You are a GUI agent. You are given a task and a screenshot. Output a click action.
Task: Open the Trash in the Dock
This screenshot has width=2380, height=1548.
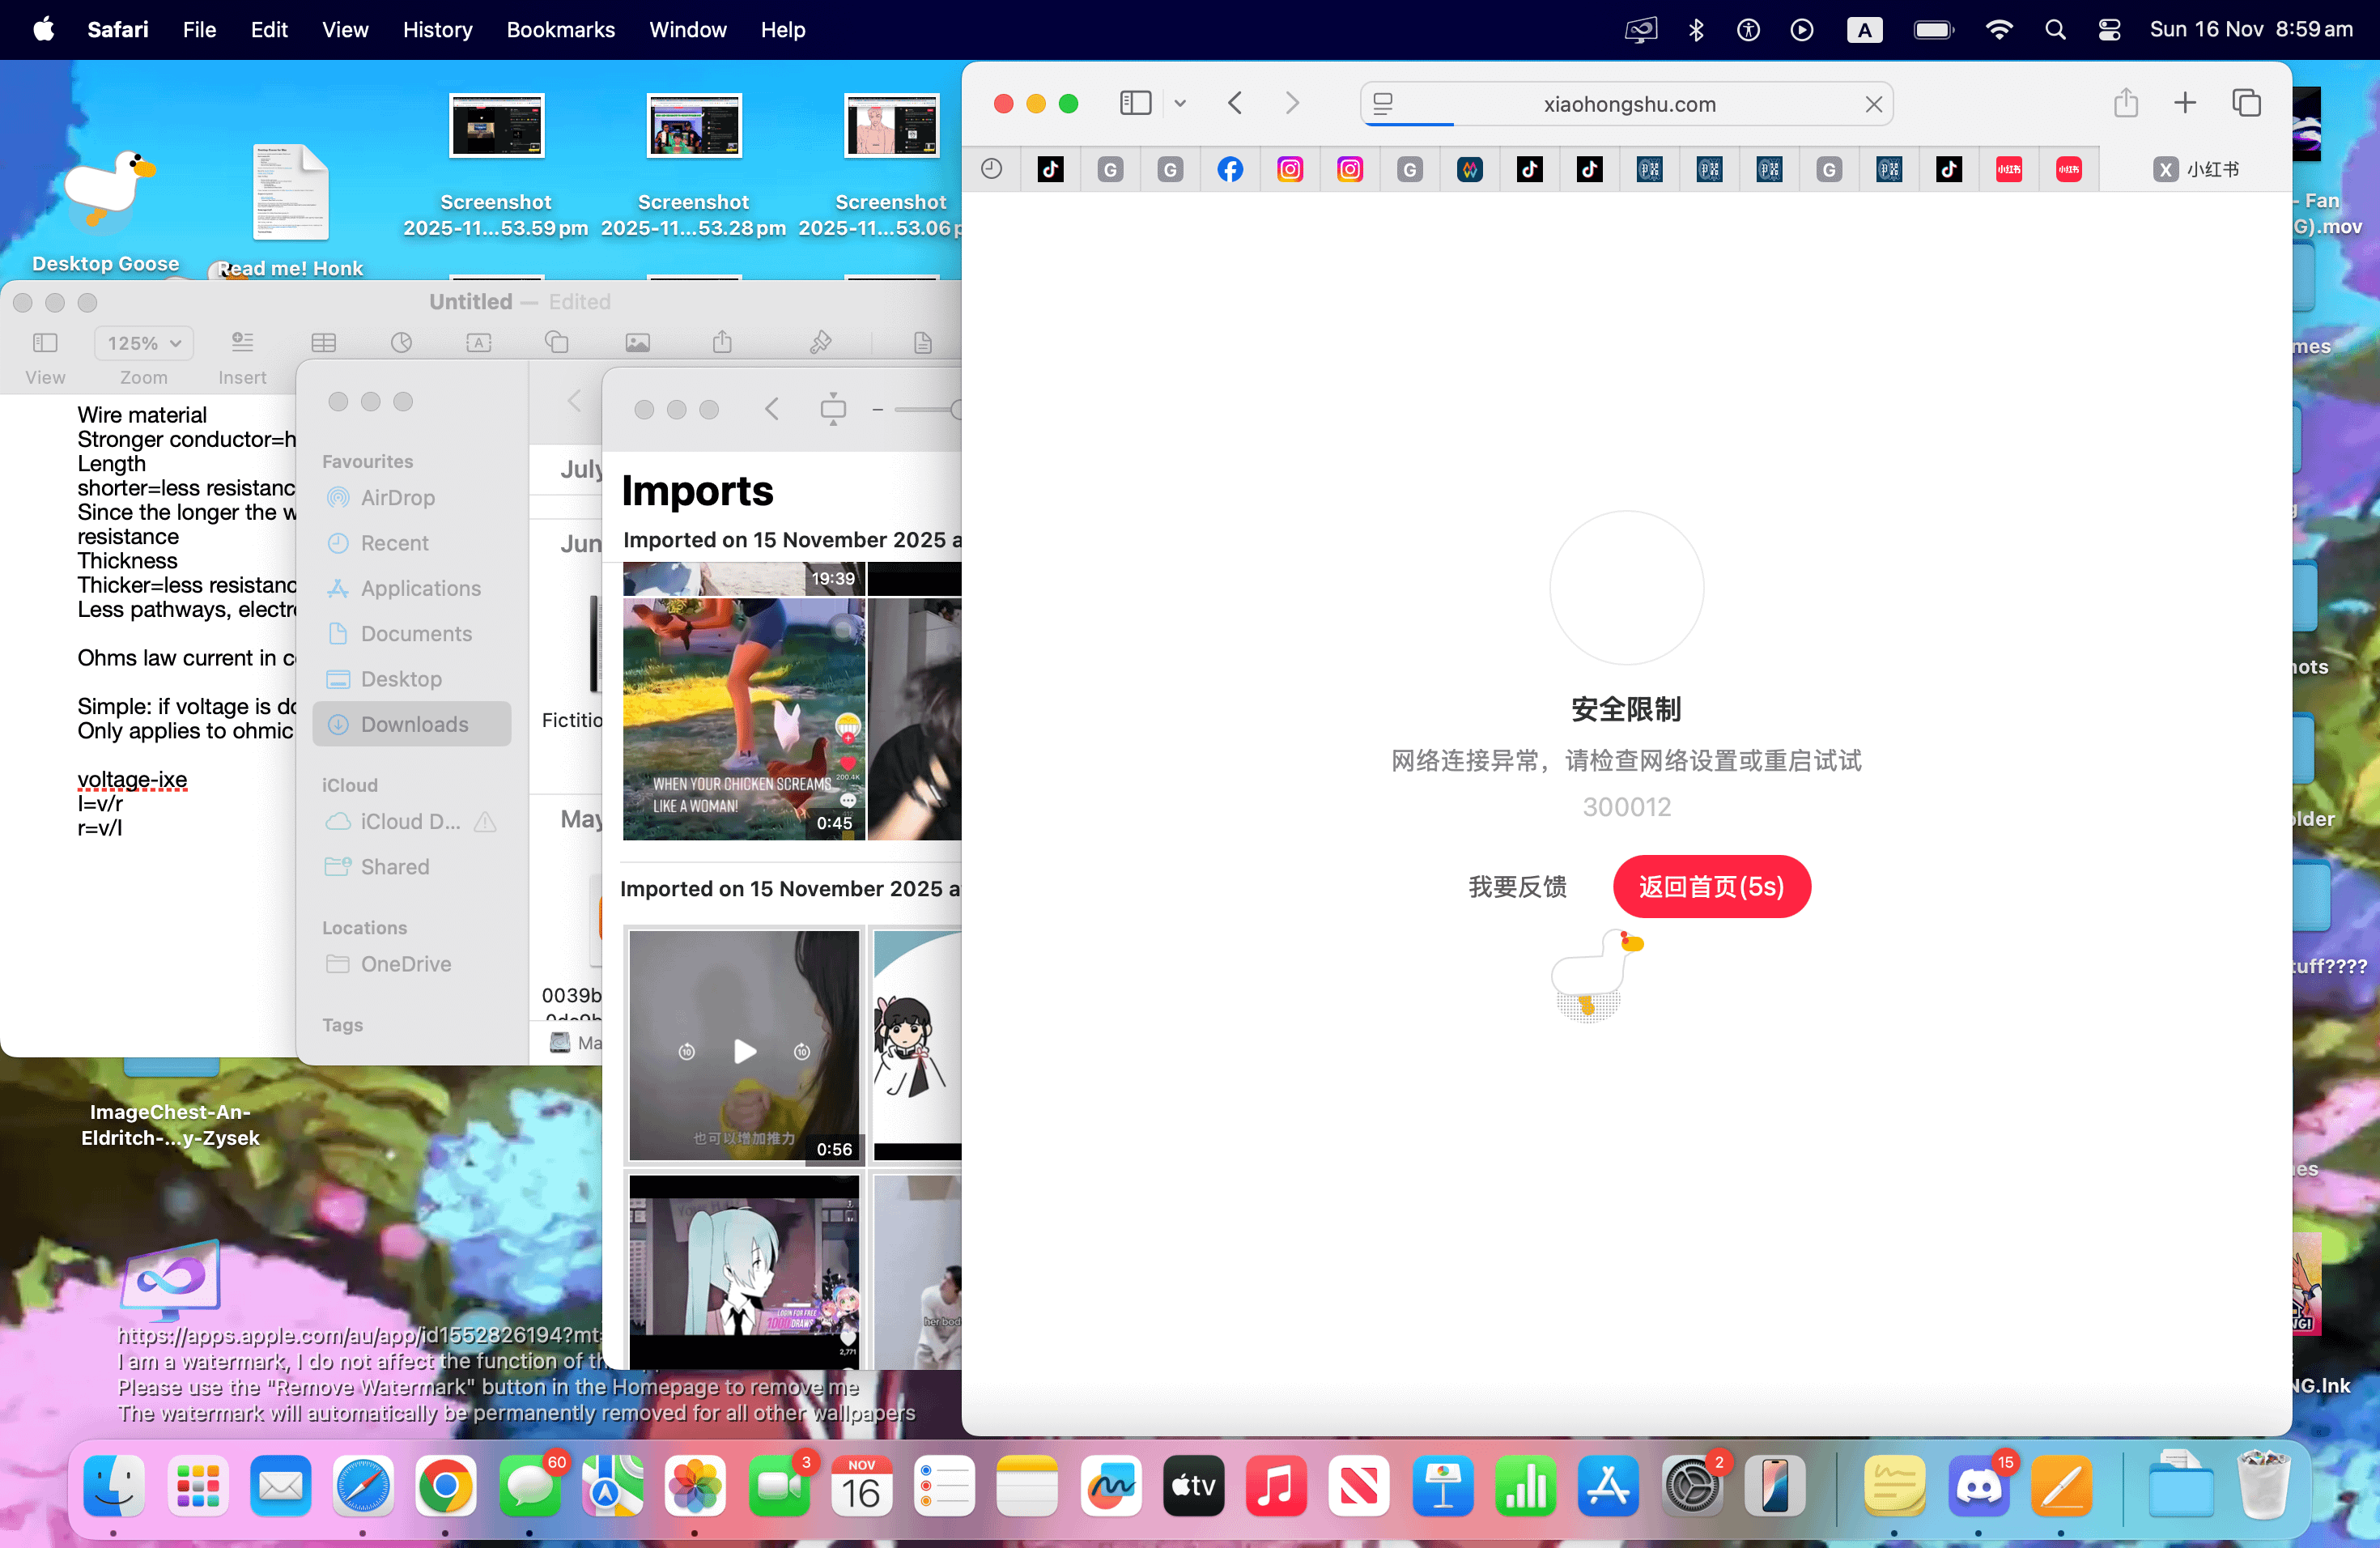click(x=2263, y=1487)
